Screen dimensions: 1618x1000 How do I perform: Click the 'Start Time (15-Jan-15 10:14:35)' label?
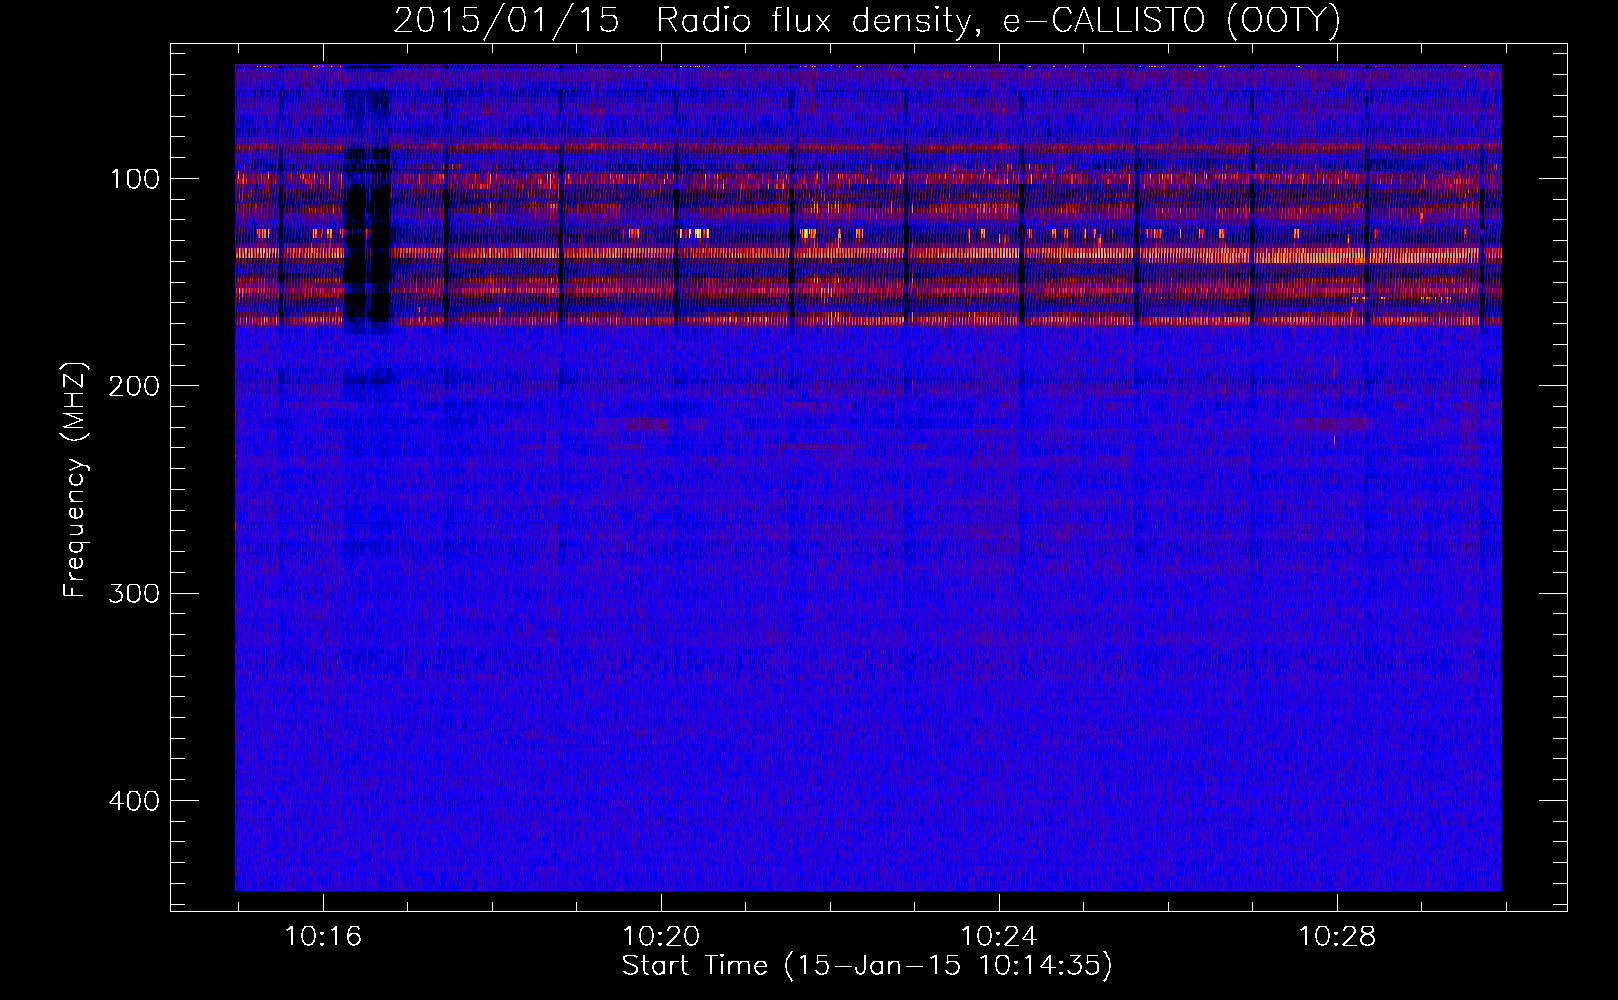pyautogui.click(x=867, y=966)
